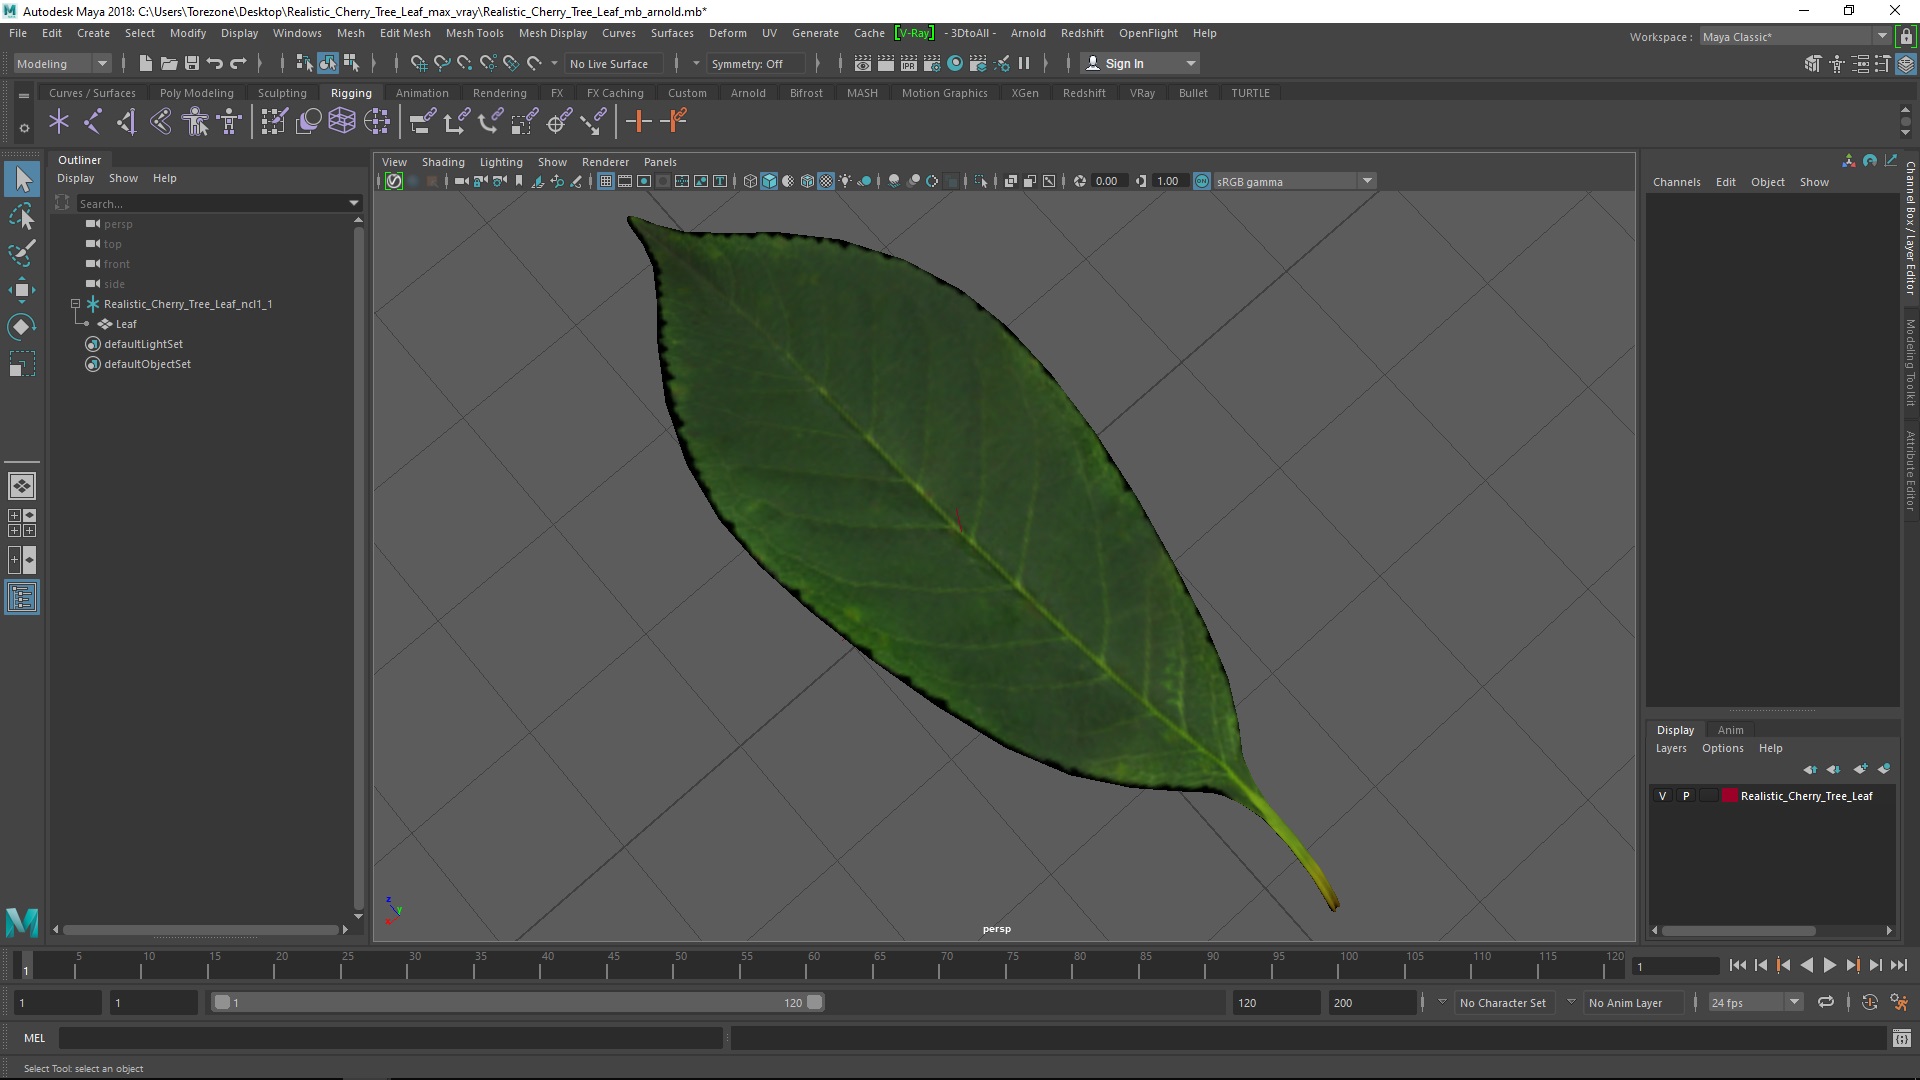The width and height of the screenshot is (1920, 1080).
Task: Open the Symmetry: Off dropdown
Action: click(756, 63)
